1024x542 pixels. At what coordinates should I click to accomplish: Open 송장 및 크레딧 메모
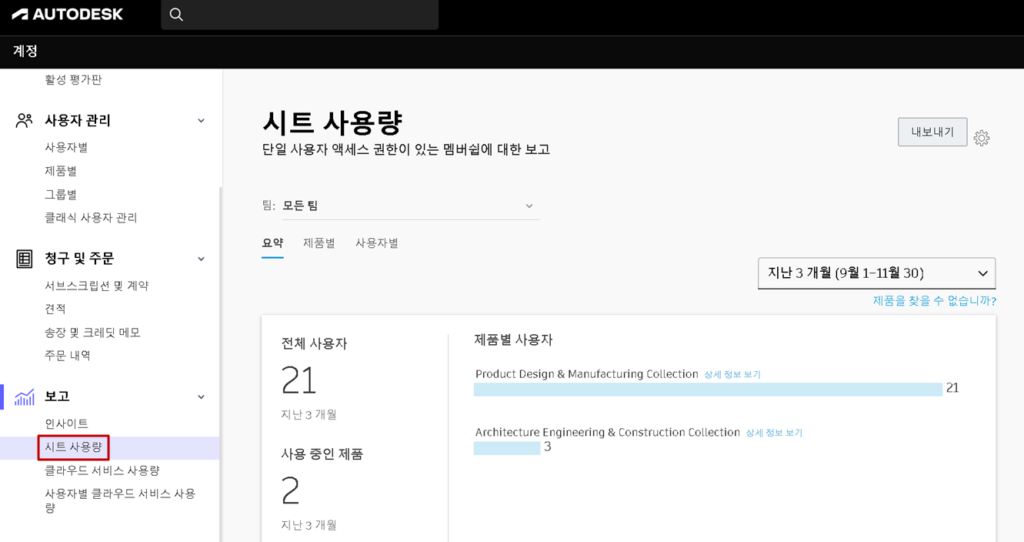pyautogui.click(x=92, y=332)
